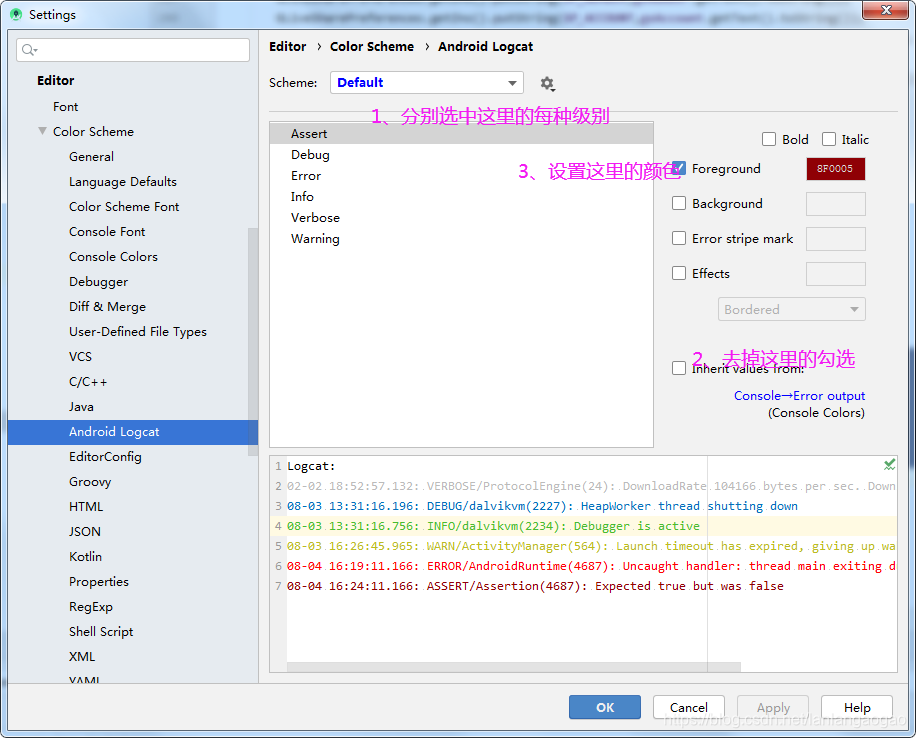
Task: Enable the Effects checkbox
Action: click(x=679, y=273)
